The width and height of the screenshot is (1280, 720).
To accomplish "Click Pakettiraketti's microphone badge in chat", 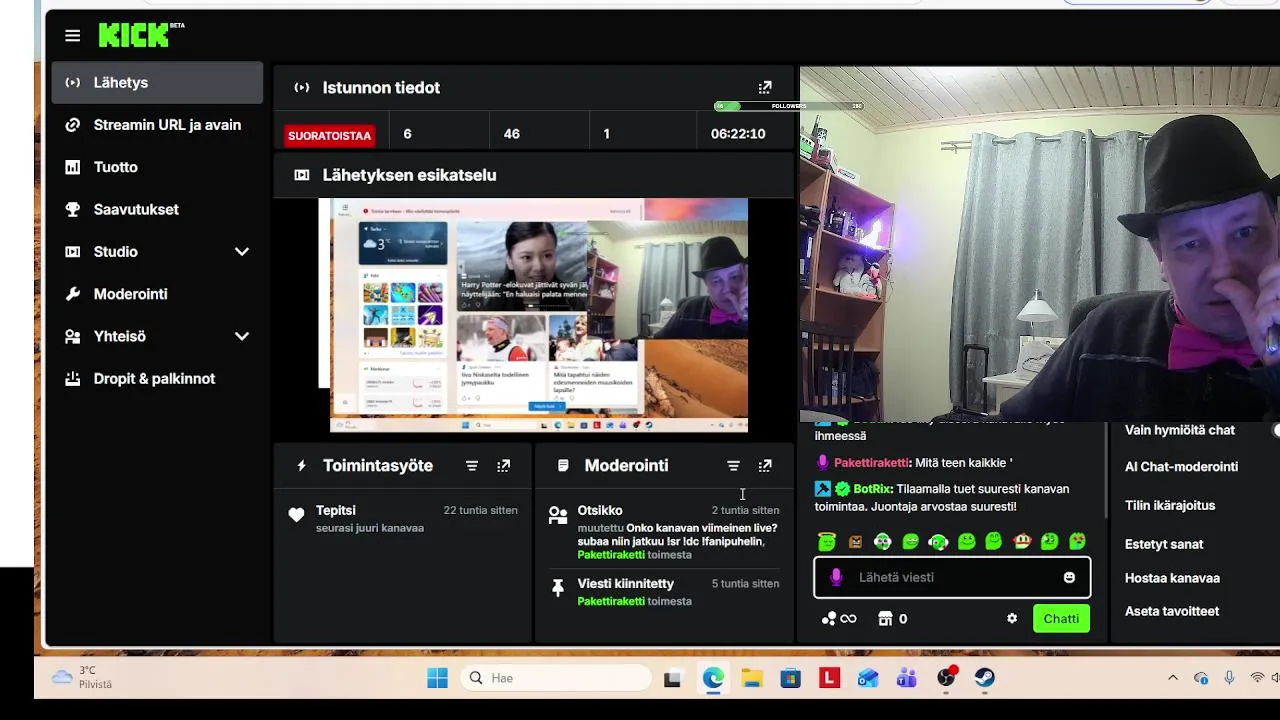I will pos(823,463).
